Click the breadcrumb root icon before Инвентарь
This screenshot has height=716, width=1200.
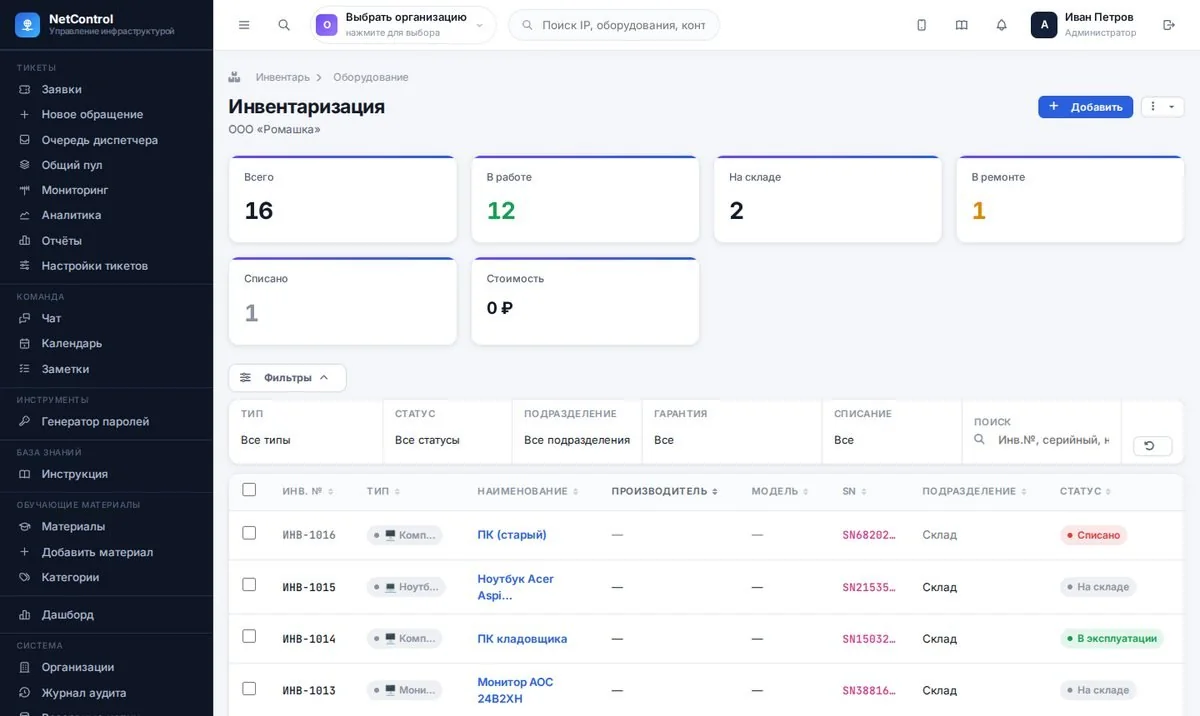[x=234, y=77]
